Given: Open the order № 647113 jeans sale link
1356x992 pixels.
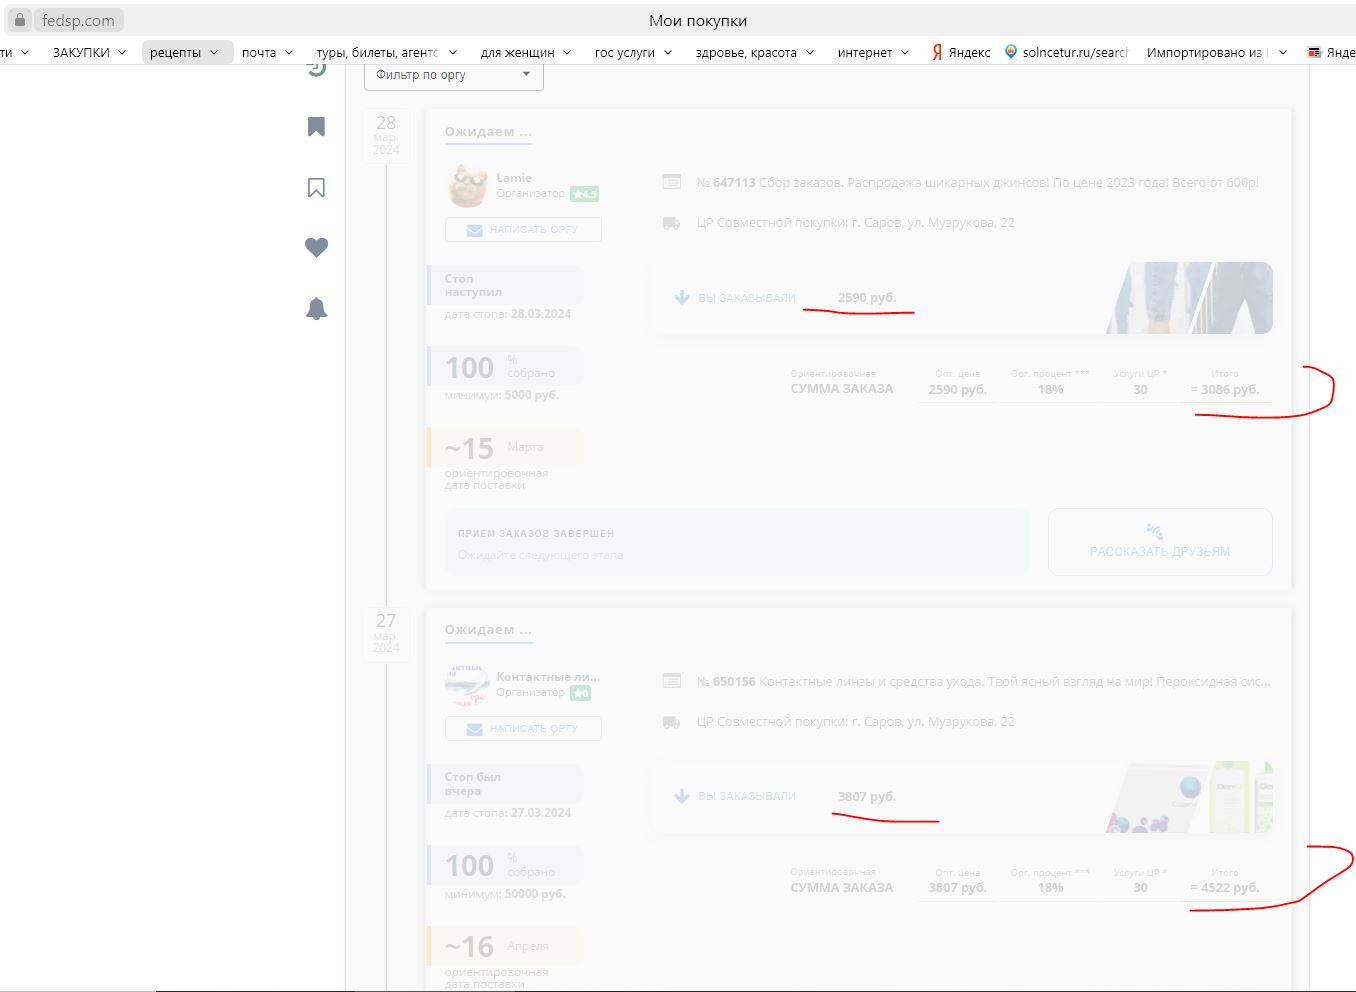Looking at the screenshot, I should 978,183.
